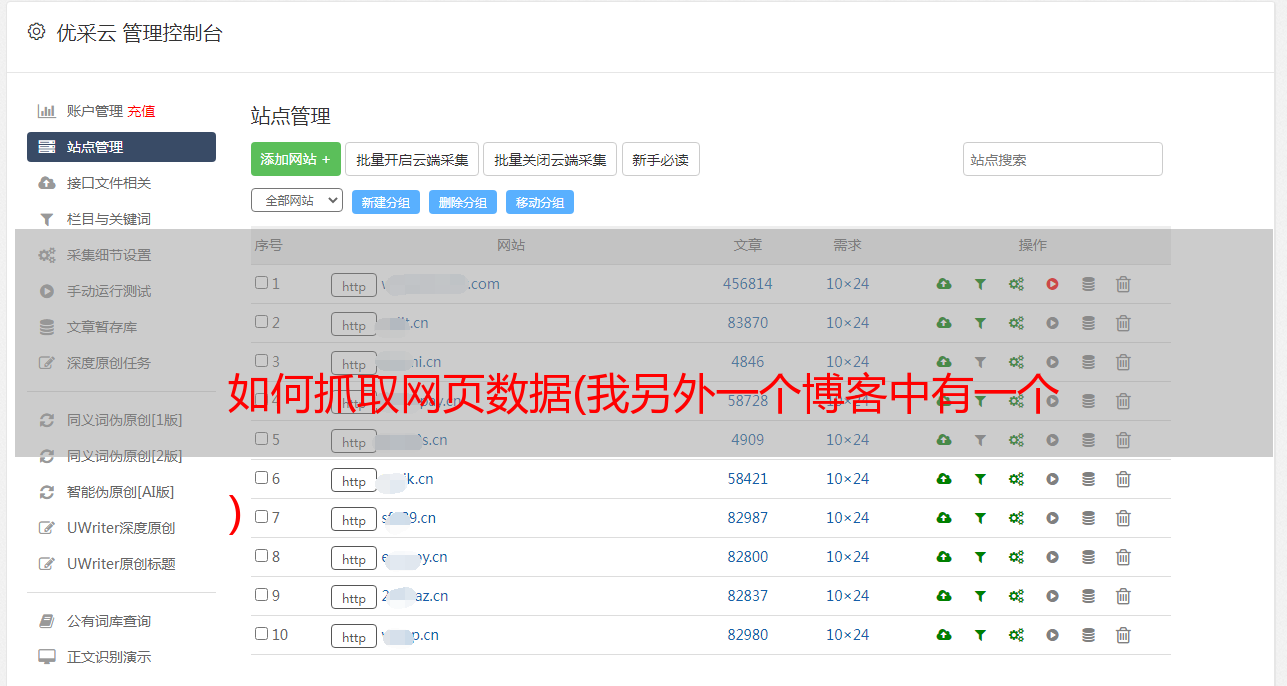Open column and keyword filter for row 1
The width and height of the screenshot is (1287, 686).
coord(980,284)
